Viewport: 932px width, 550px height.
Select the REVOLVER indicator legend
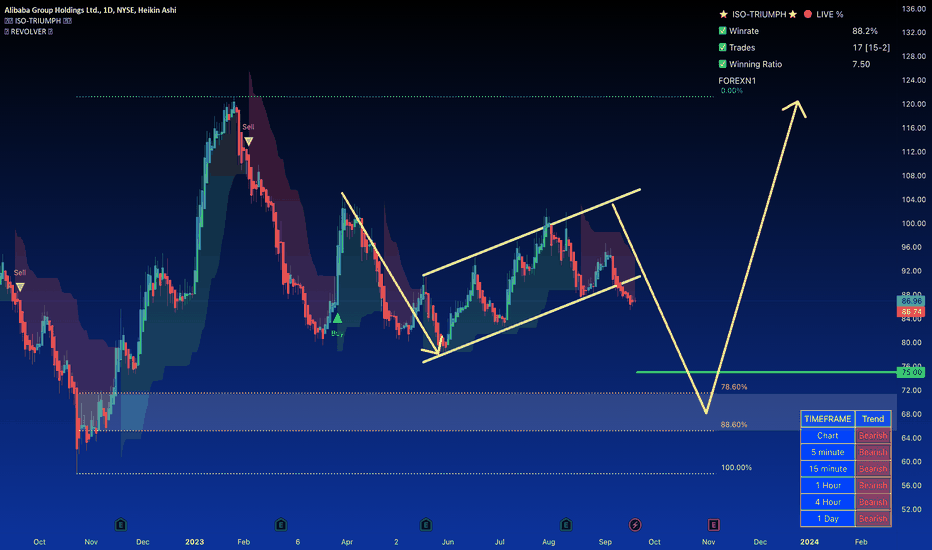[29, 32]
